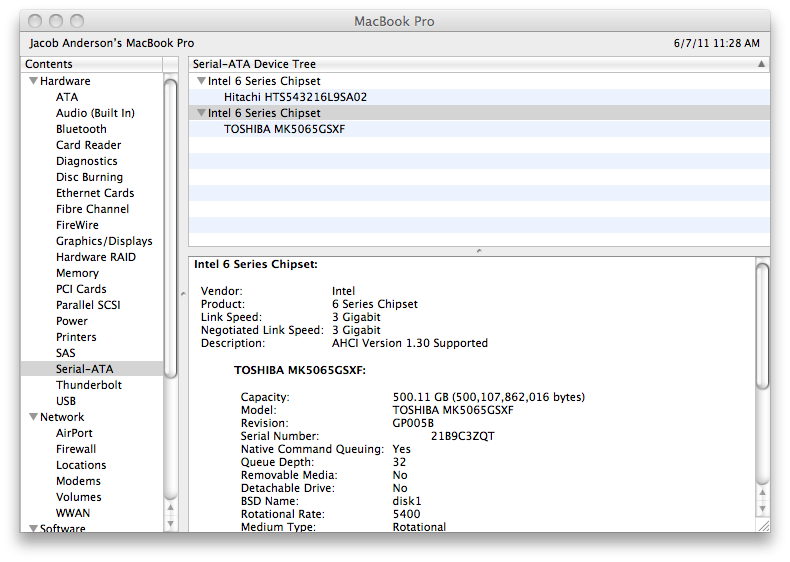Select USB under Hardware
The height and width of the screenshot is (562, 790).
[x=65, y=401]
